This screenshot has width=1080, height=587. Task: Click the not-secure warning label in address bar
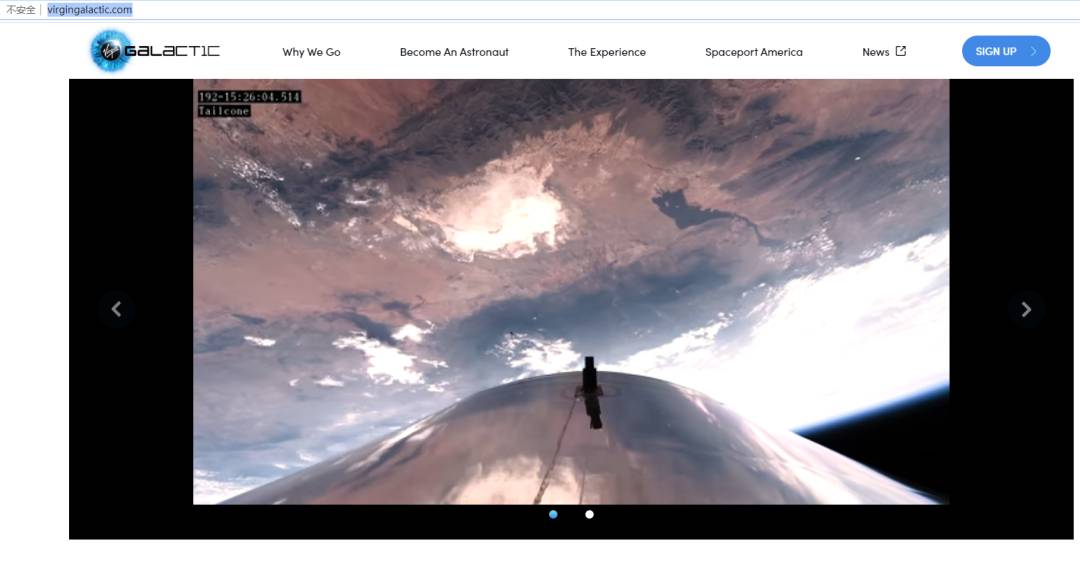coord(21,10)
